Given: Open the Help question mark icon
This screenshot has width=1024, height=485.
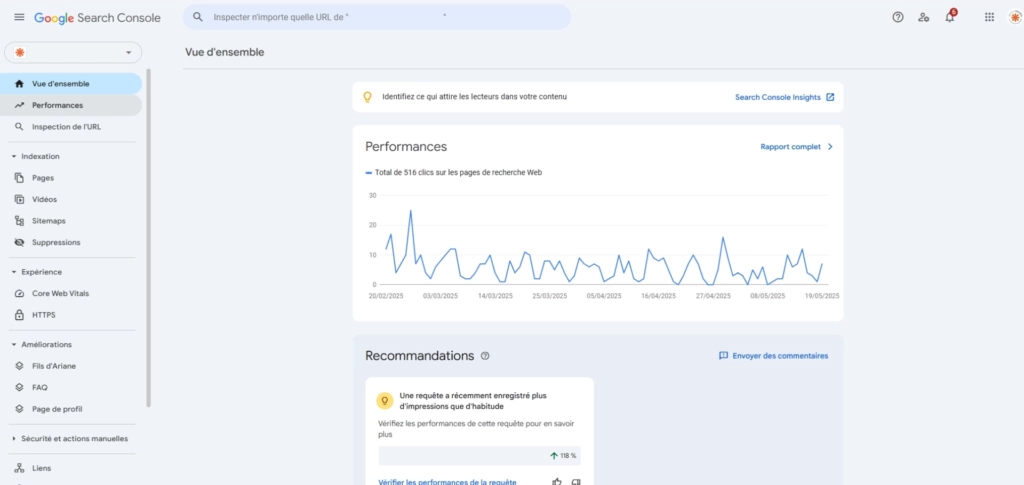Looking at the screenshot, I should 897,18.
